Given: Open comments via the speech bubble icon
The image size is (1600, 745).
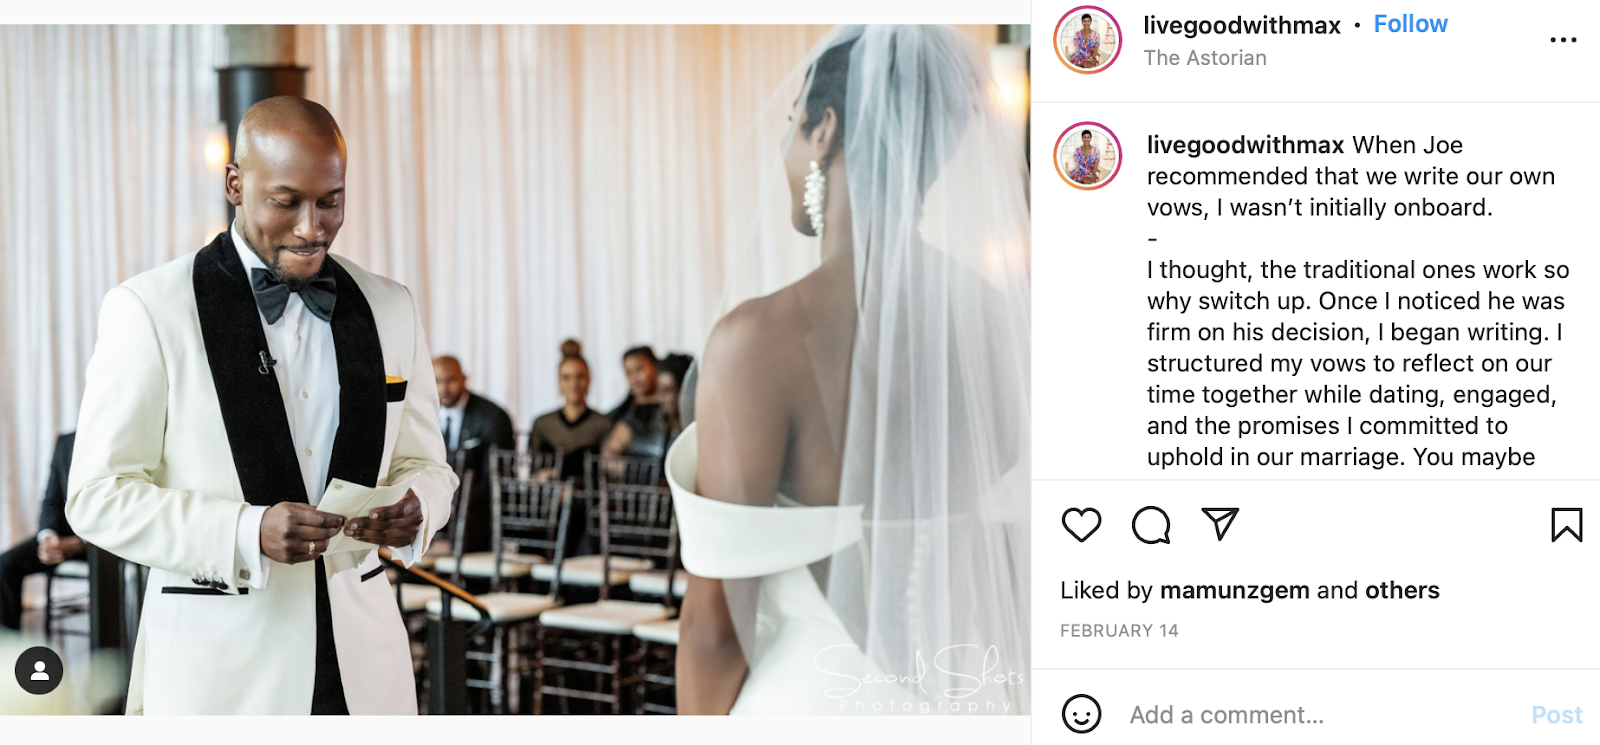Looking at the screenshot, I should (1151, 525).
